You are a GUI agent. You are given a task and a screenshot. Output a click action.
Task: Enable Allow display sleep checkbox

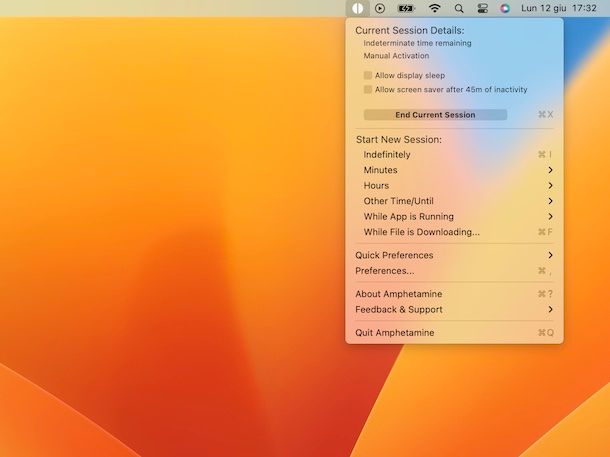click(x=368, y=75)
